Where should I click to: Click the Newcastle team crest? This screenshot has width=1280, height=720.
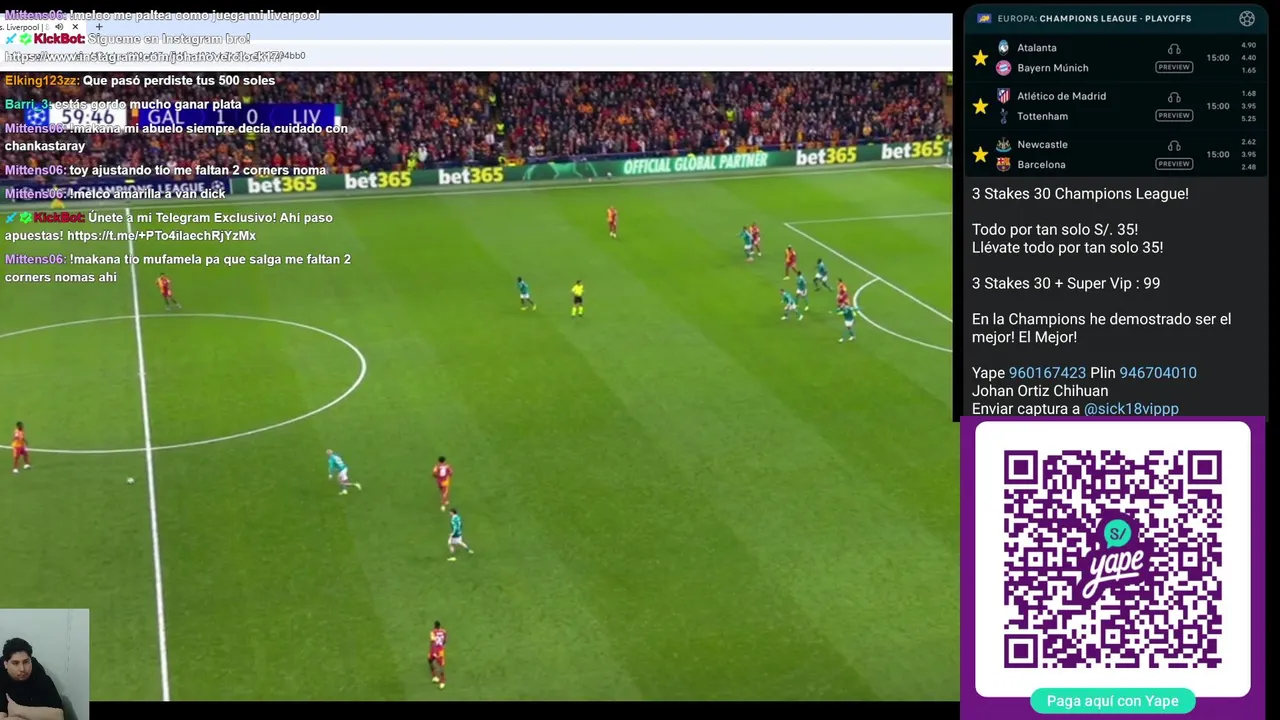coord(1003,144)
